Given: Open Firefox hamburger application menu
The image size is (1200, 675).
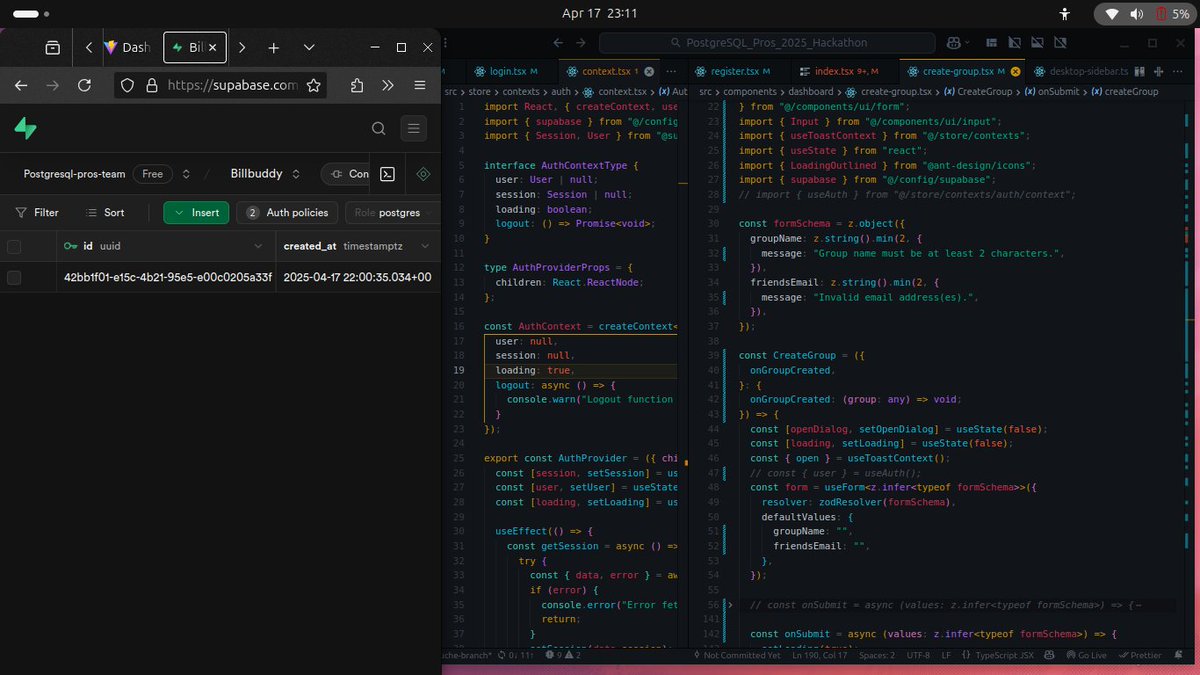Looking at the screenshot, I should [420, 85].
